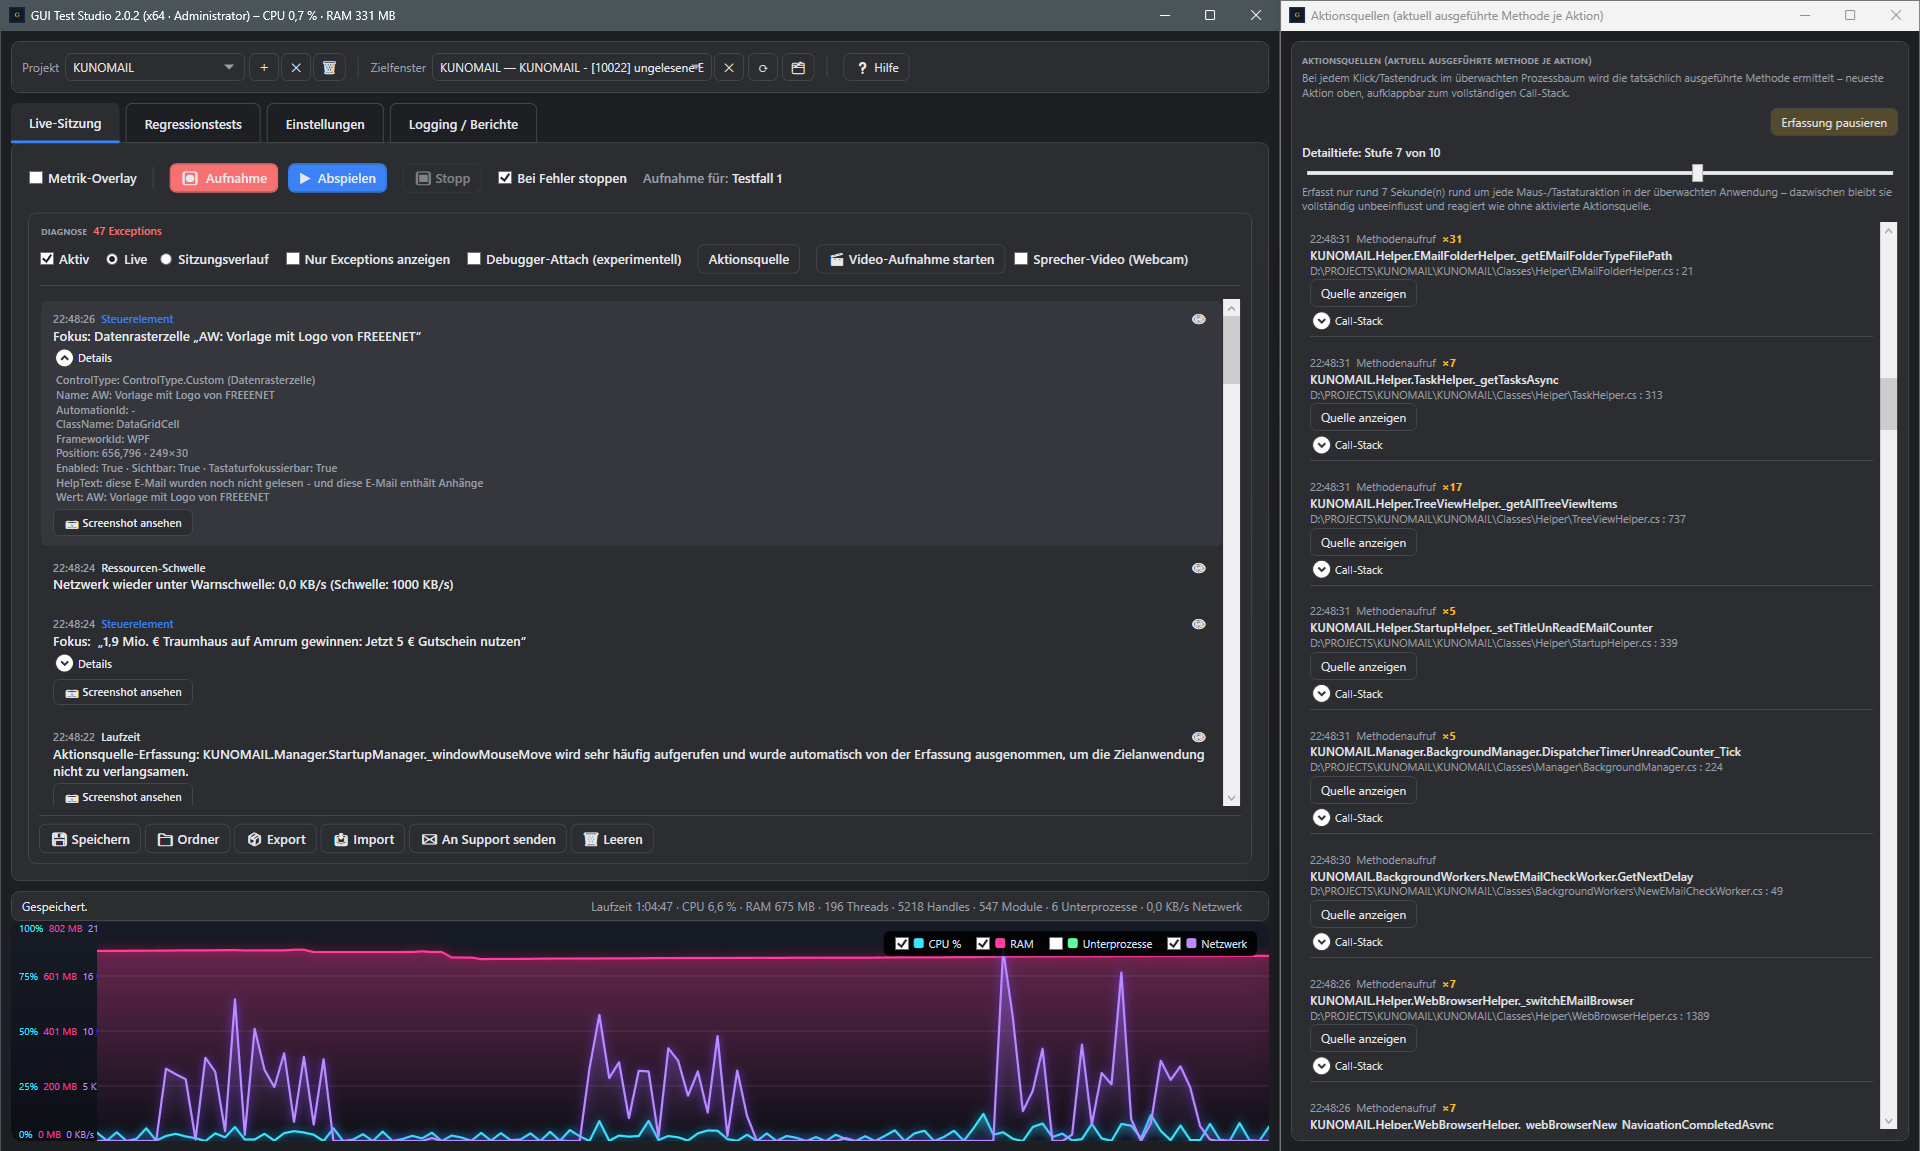Open the Ordner folder button
This screenshot has height=1151, width=1920.
click(188, 839)
